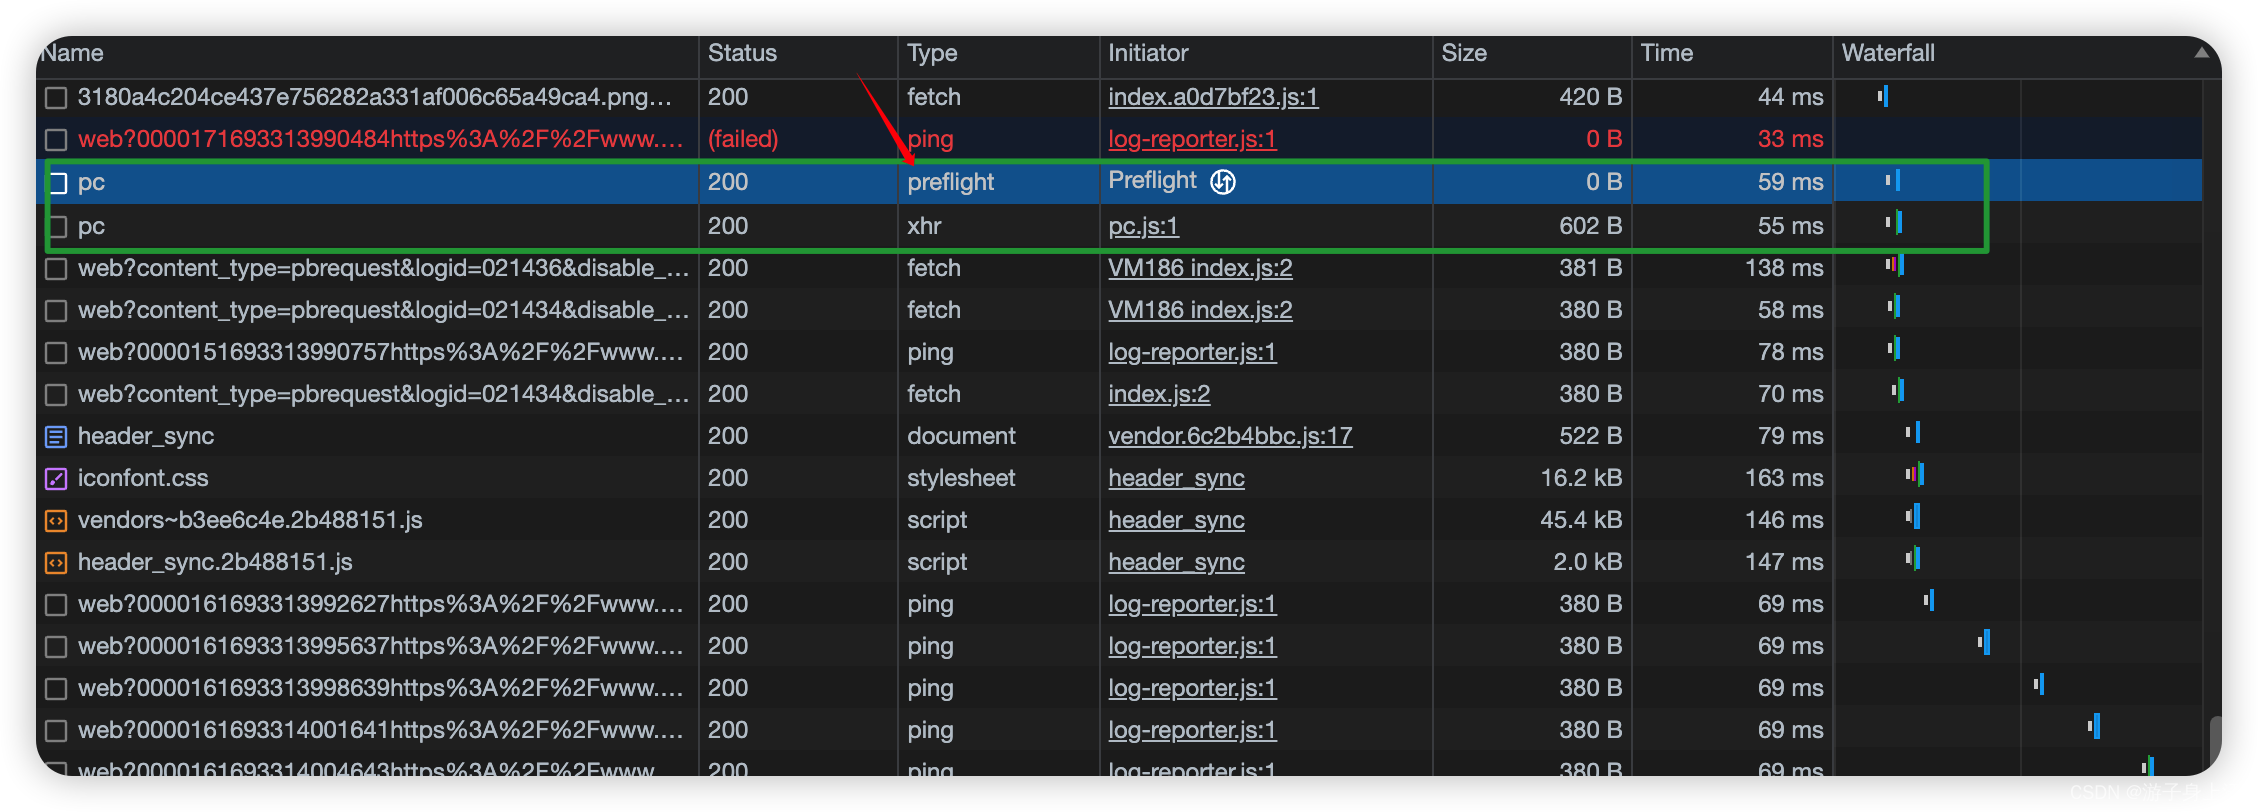
Task: Open header_sync initiator link for header_sync.2b488151.js
Action: click(x=1176, y=562)
